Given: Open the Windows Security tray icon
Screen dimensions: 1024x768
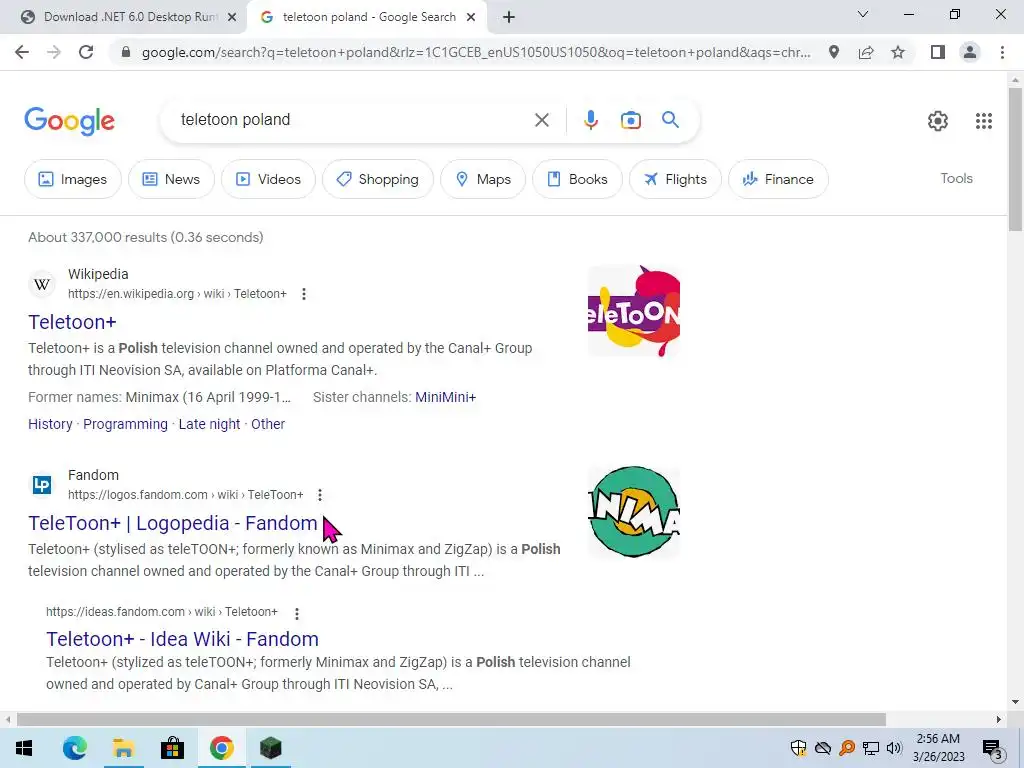Looking at the screenshot, I should (798, 748).
